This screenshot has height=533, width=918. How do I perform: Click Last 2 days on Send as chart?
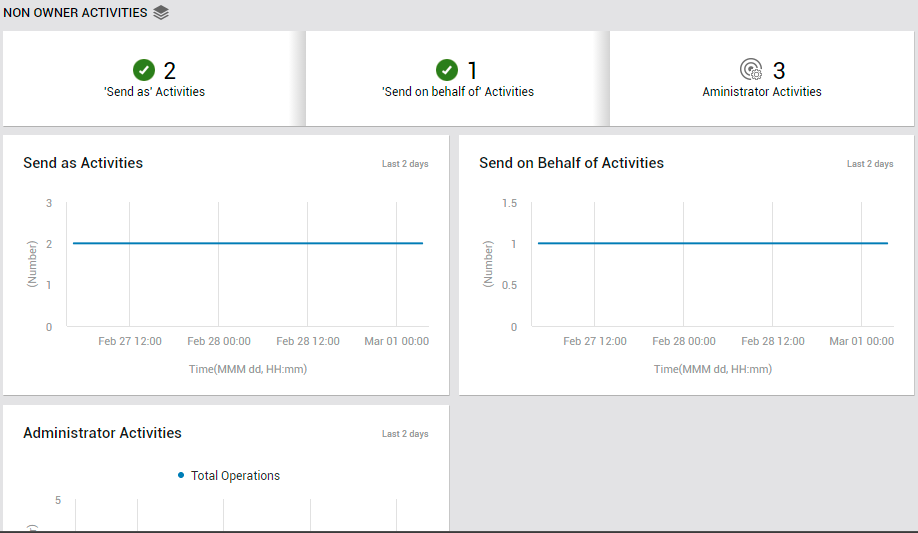(405, 164)
